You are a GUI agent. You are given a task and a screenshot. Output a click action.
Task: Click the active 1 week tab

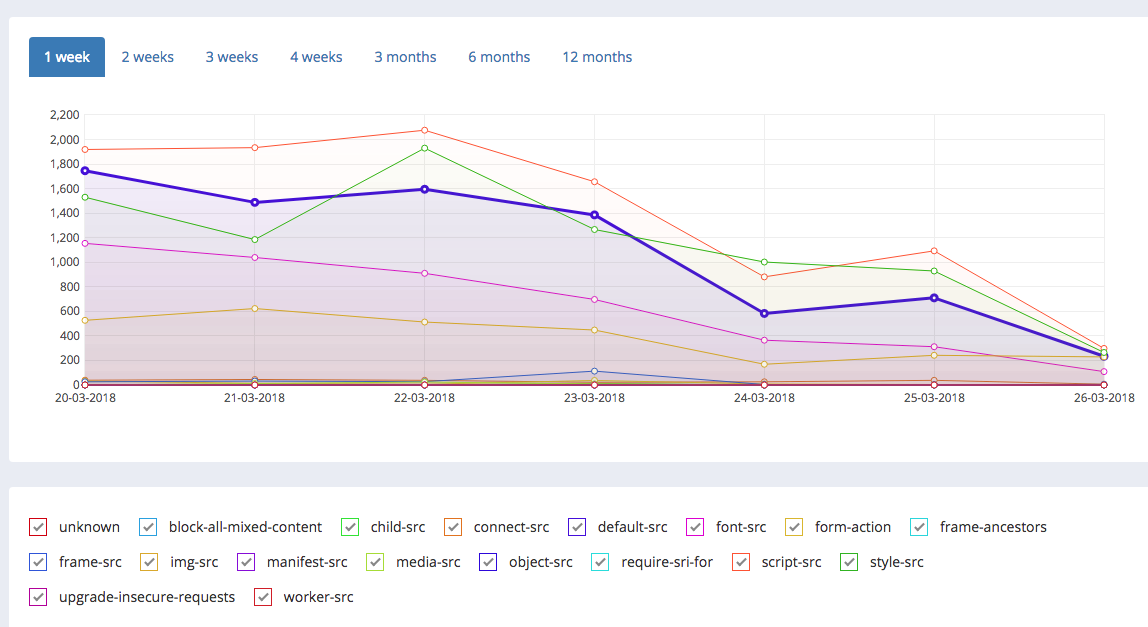[x=67, y=57]
